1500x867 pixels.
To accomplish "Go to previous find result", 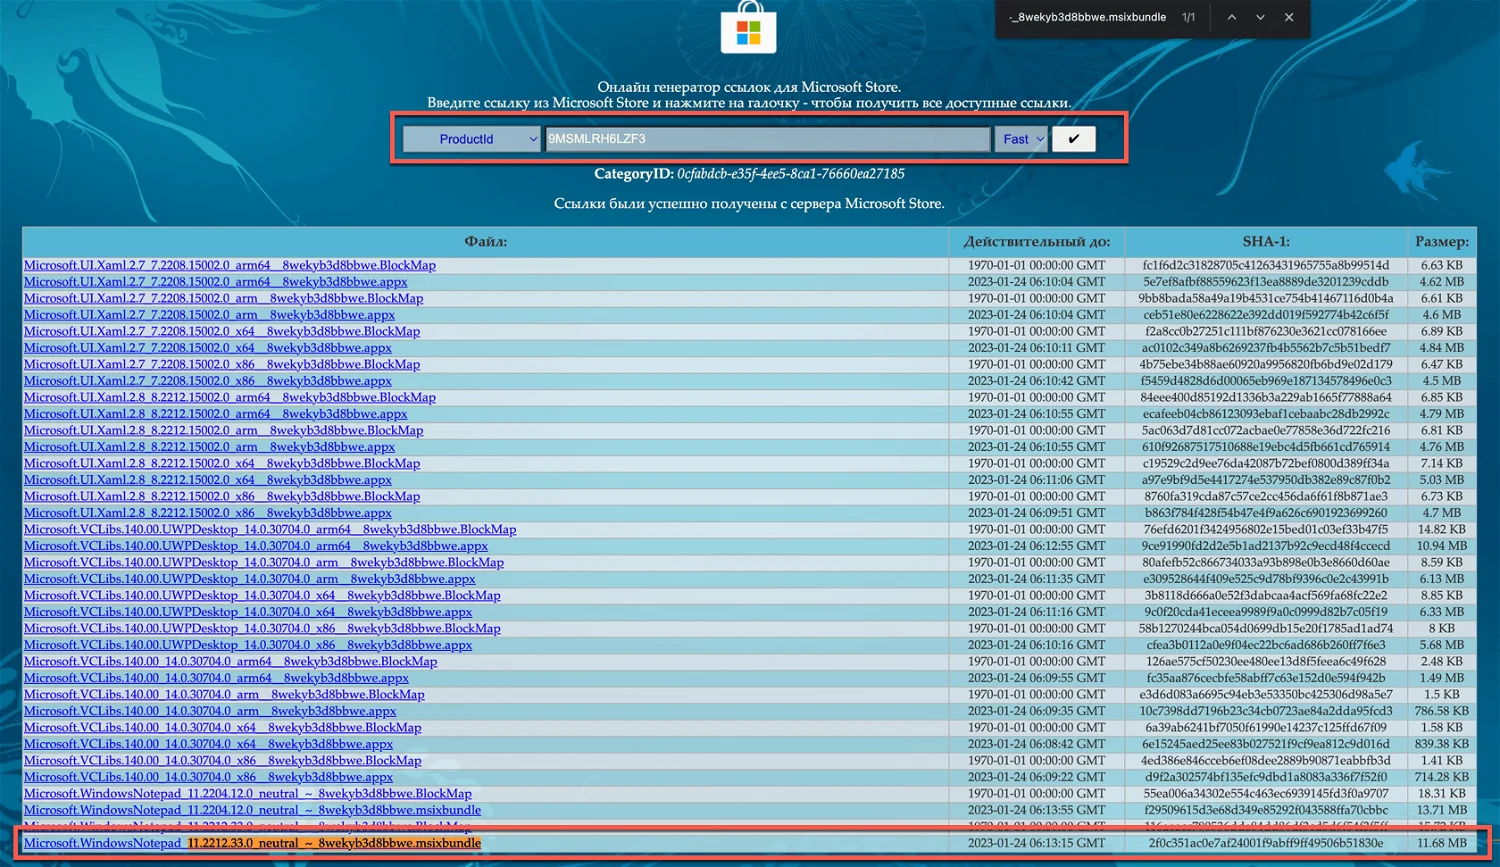I will [x=1231, y=17].
